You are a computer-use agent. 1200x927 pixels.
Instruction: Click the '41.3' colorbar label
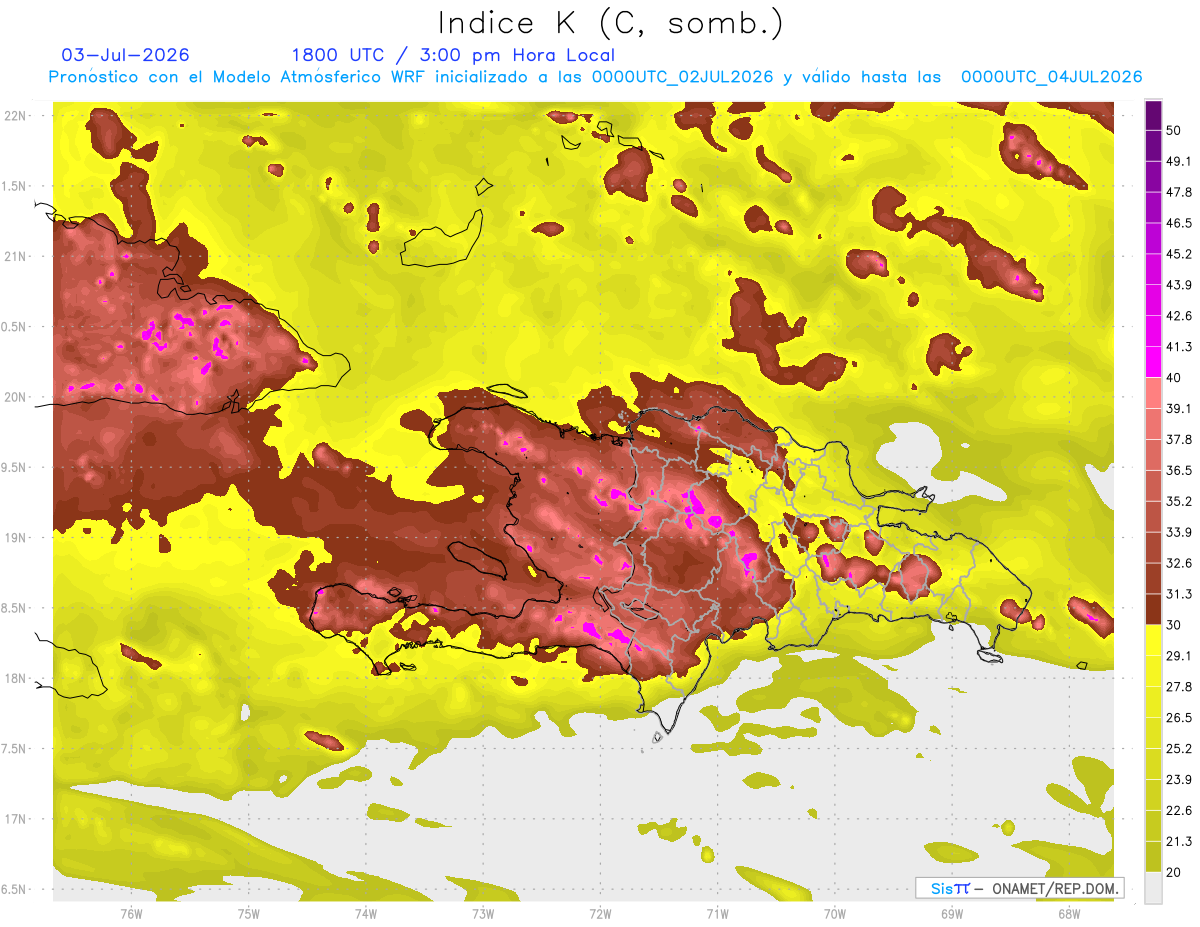pos(1179,347)
